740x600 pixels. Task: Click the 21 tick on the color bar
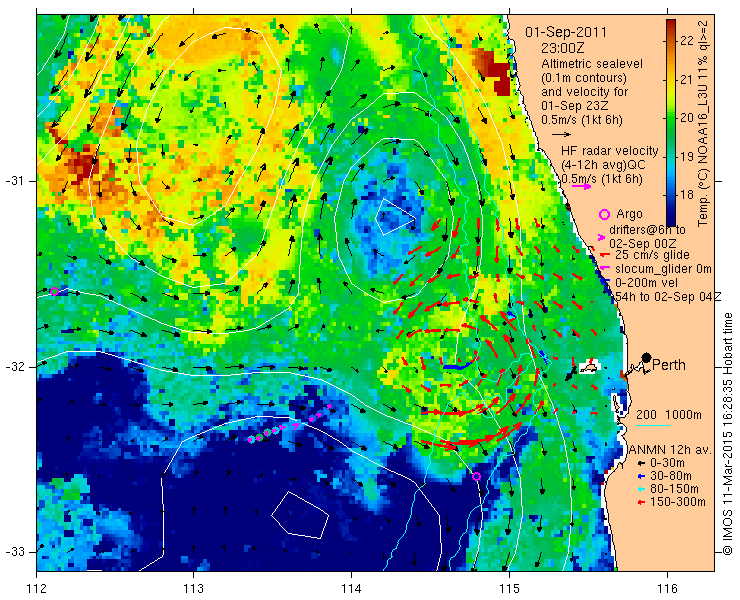(687, 80)
